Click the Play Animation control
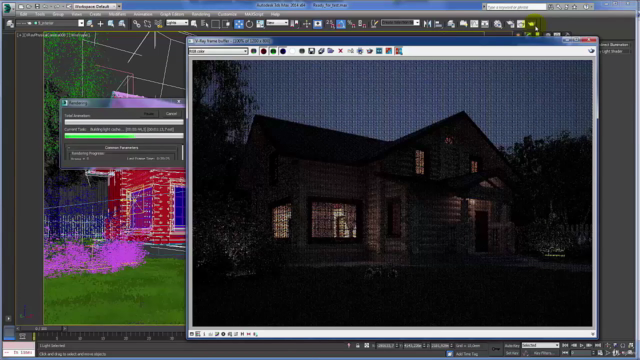Screen dimensions: 640x360 (x=582, y=346)
